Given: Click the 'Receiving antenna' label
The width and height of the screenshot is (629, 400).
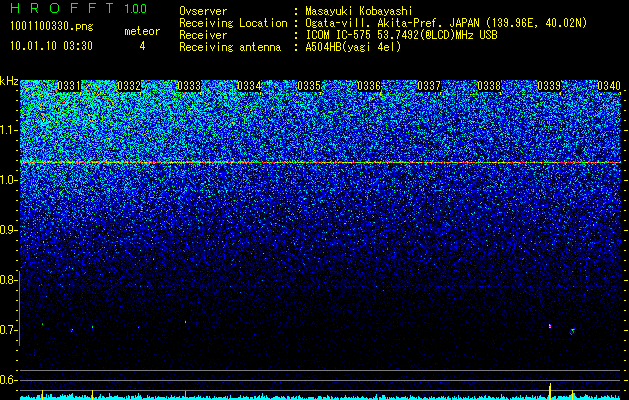Looking at the screenshot, I should pos(230,48).
